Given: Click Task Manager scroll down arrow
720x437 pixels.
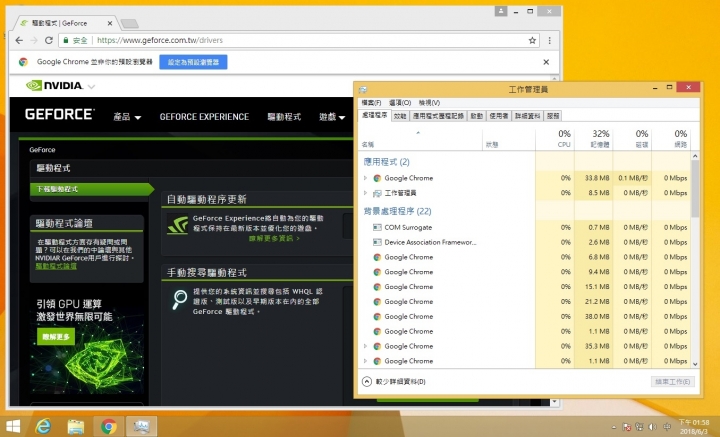Looking at the screenshot, I should (x=695, y=364).
